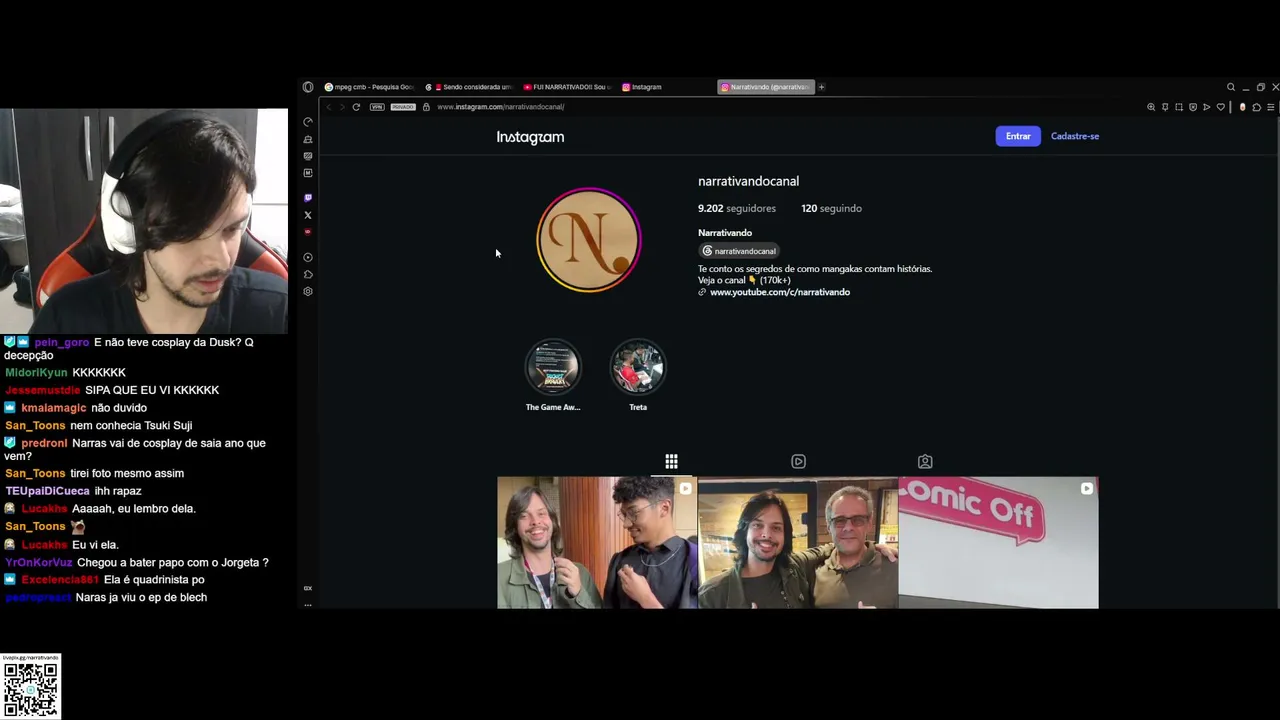
Task: Click the send flow arrow icon
Action: (x=1207, y=107)
